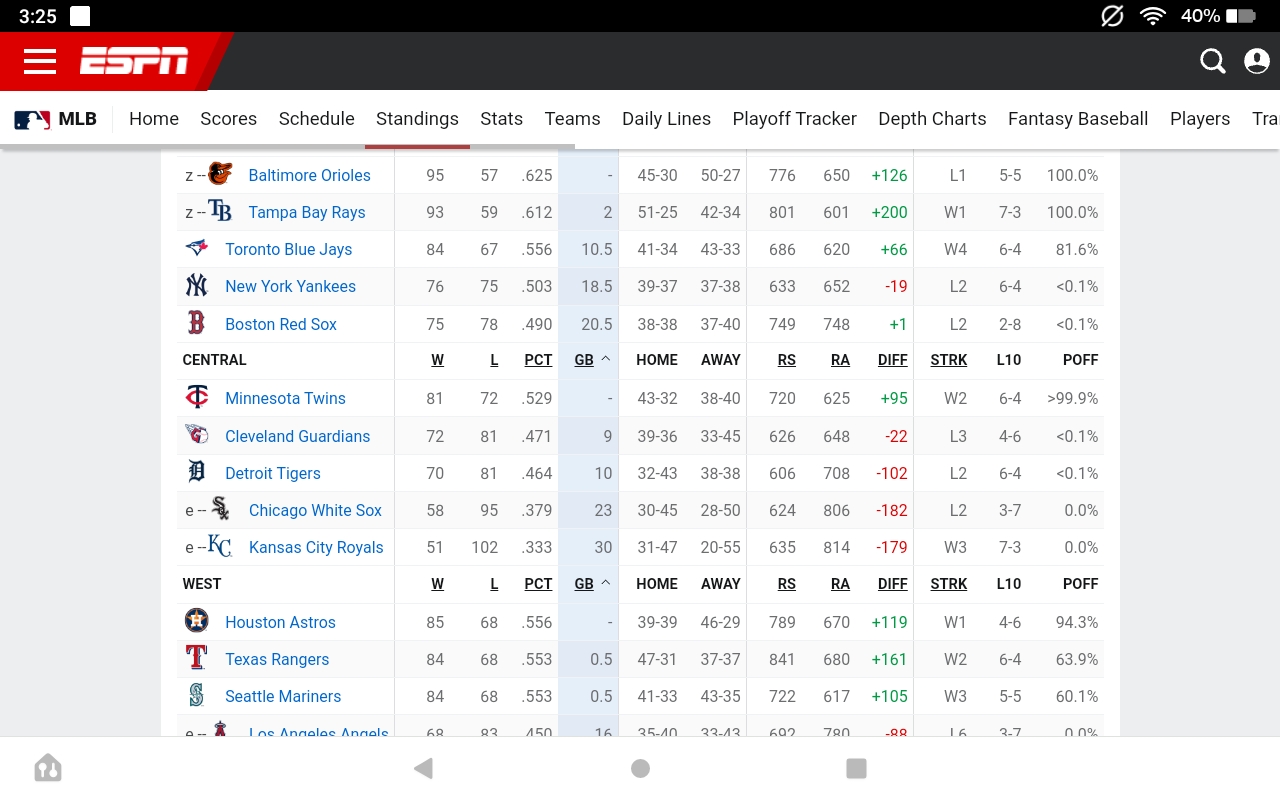Open the Boston Red Sox team link
This screenshot has height=800, width=1280.
(281, 324)
